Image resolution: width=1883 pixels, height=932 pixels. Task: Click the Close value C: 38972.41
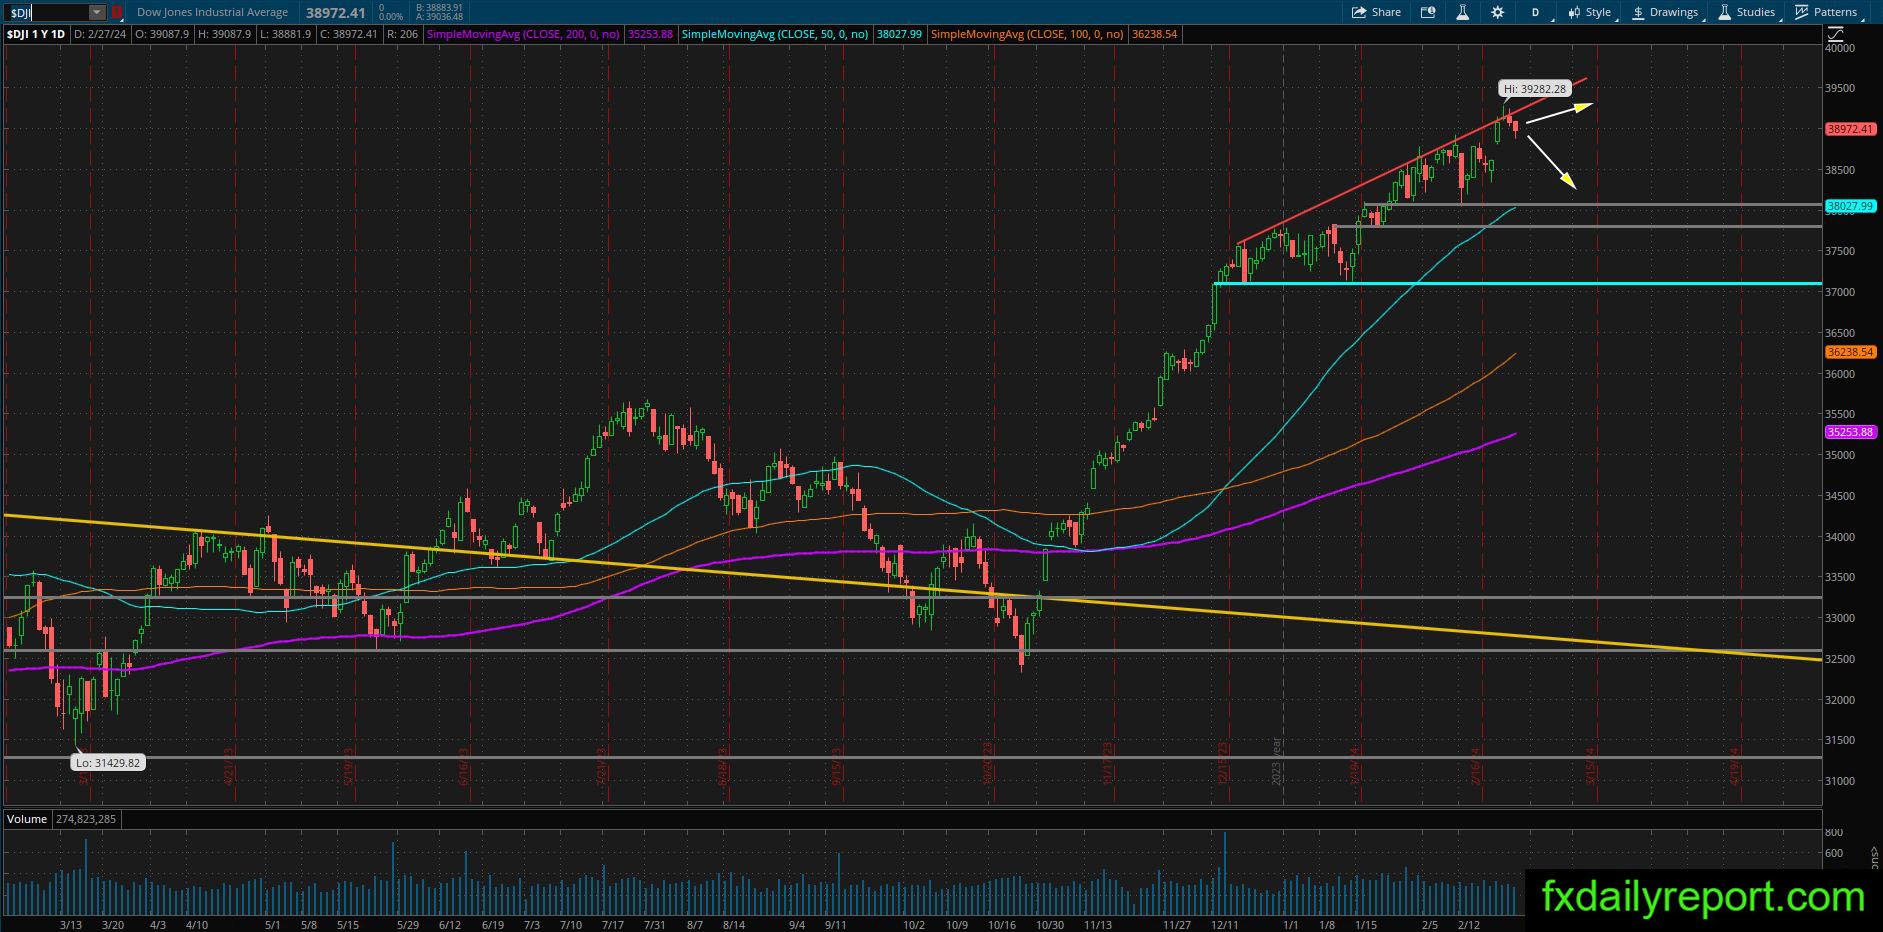pyautogui.click(x=349, y=34)
